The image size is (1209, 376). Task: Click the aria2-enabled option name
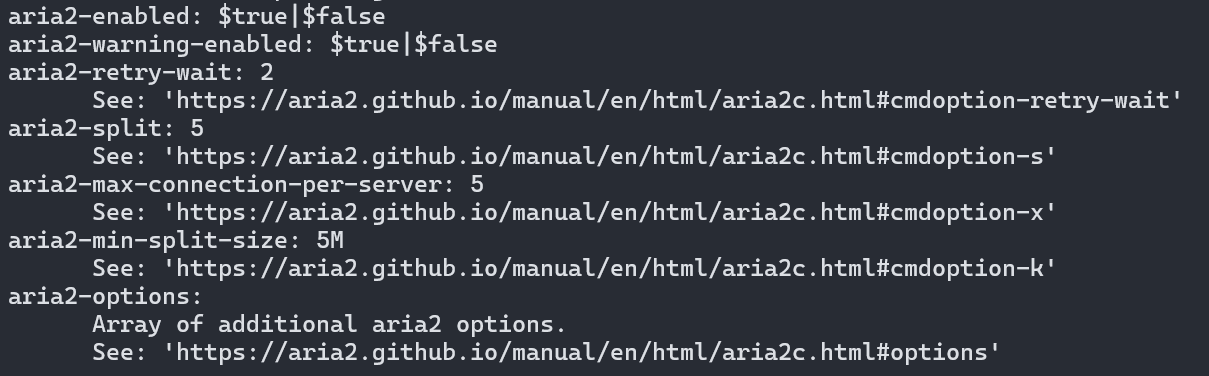point(99,16)
